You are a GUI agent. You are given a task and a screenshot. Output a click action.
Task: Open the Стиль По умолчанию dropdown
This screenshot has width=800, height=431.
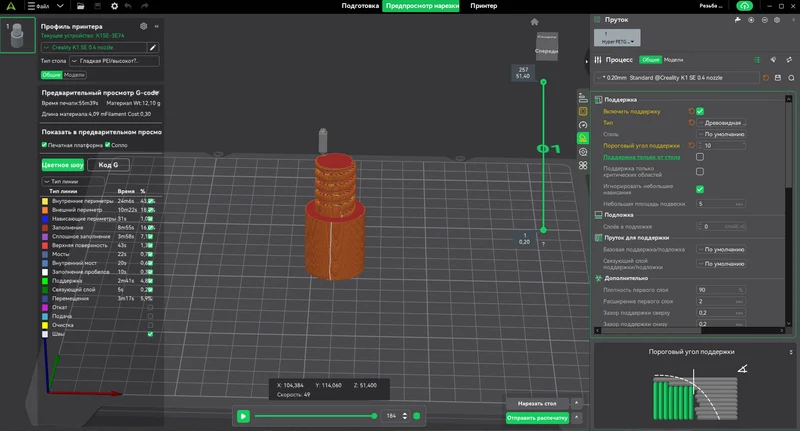coord(721,134)
